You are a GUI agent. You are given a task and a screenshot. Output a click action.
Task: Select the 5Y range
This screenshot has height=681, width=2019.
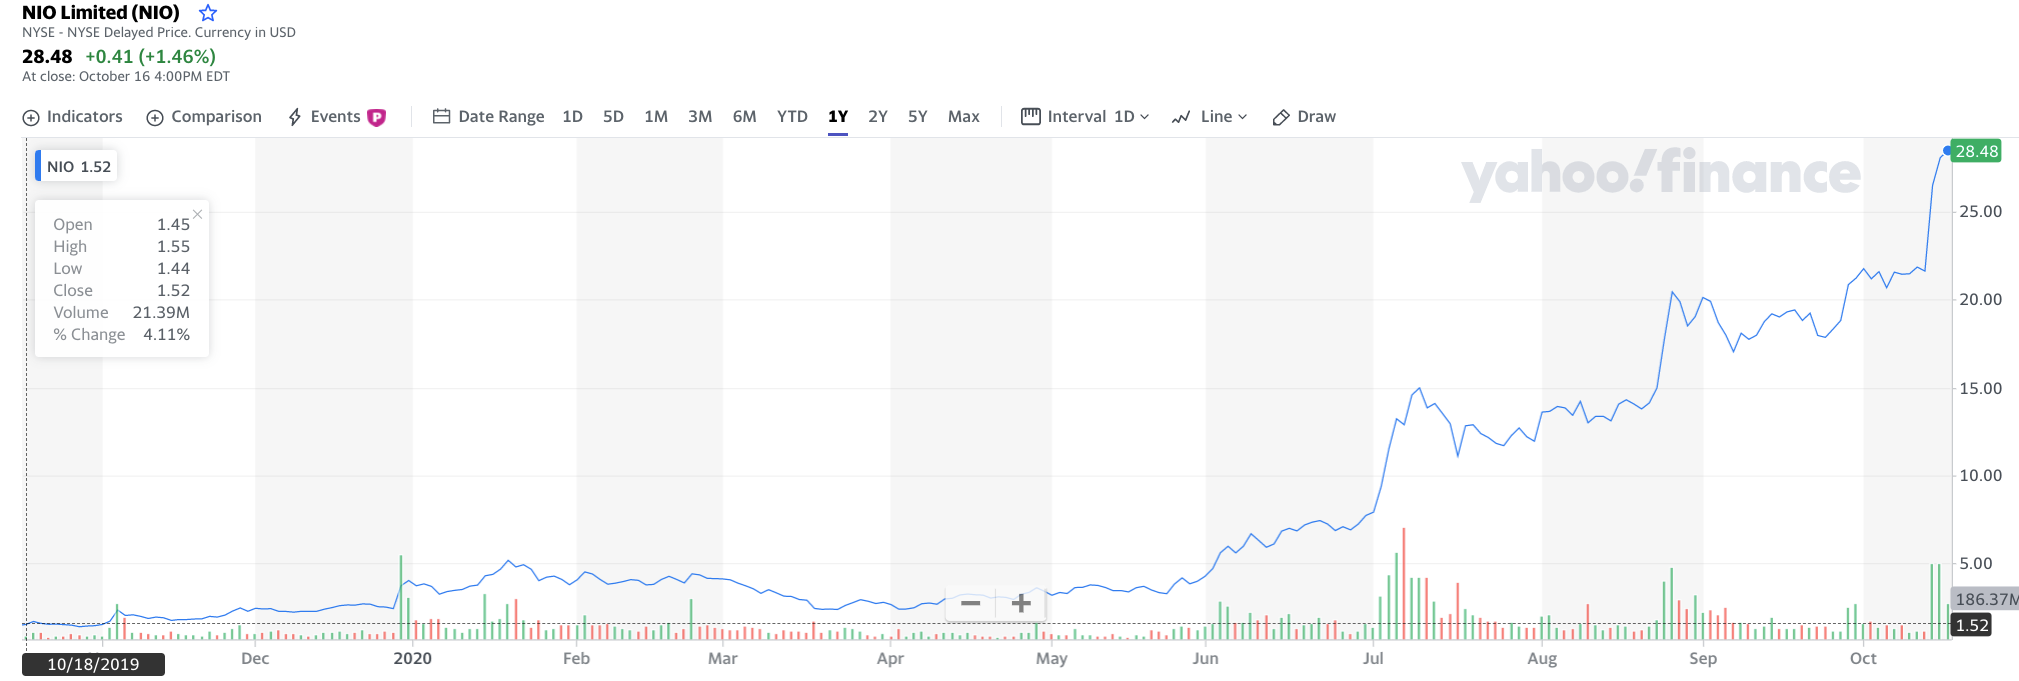coord(918,117)
